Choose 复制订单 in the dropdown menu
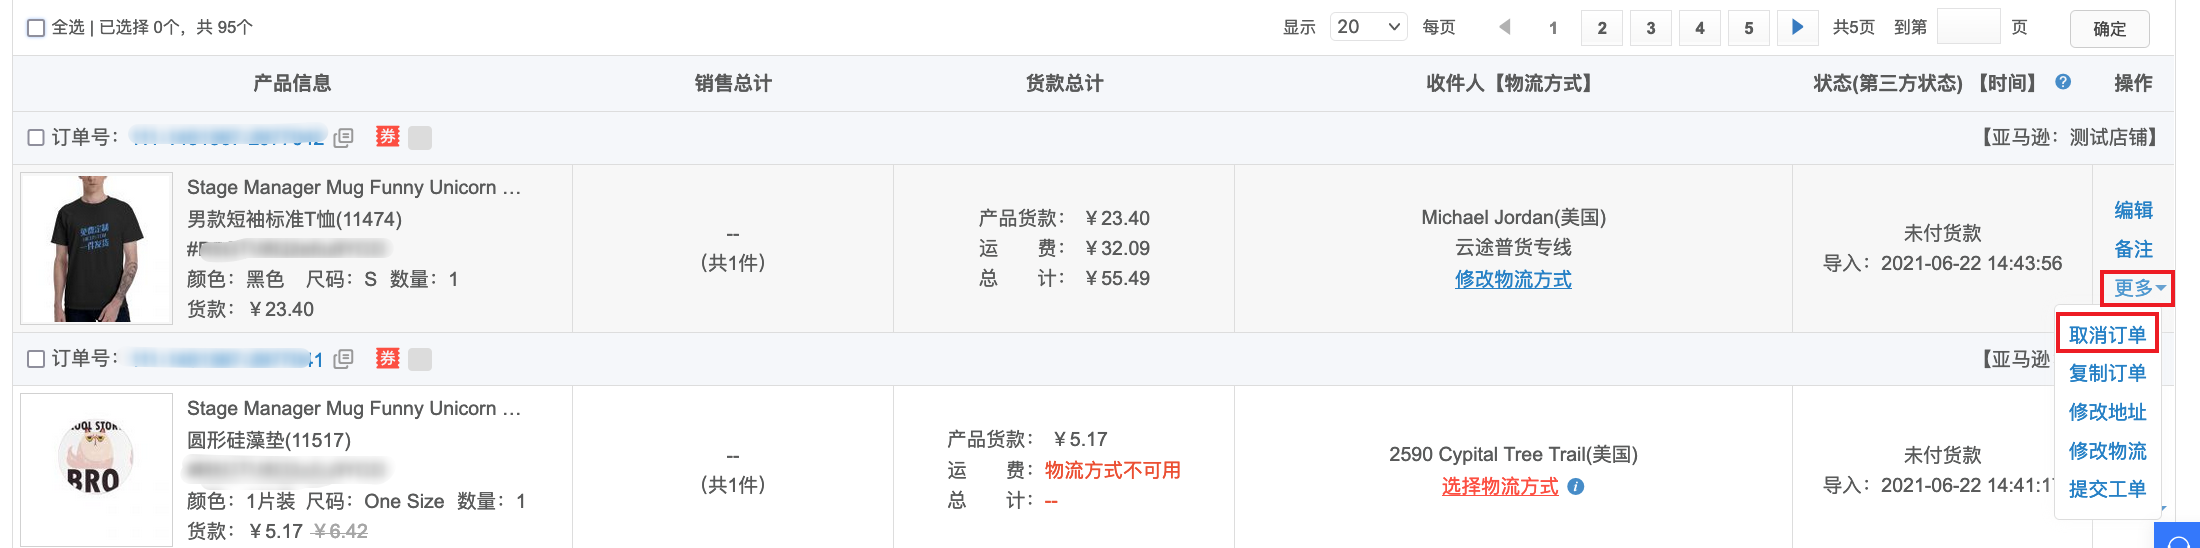 click(x=2107, y=373)
